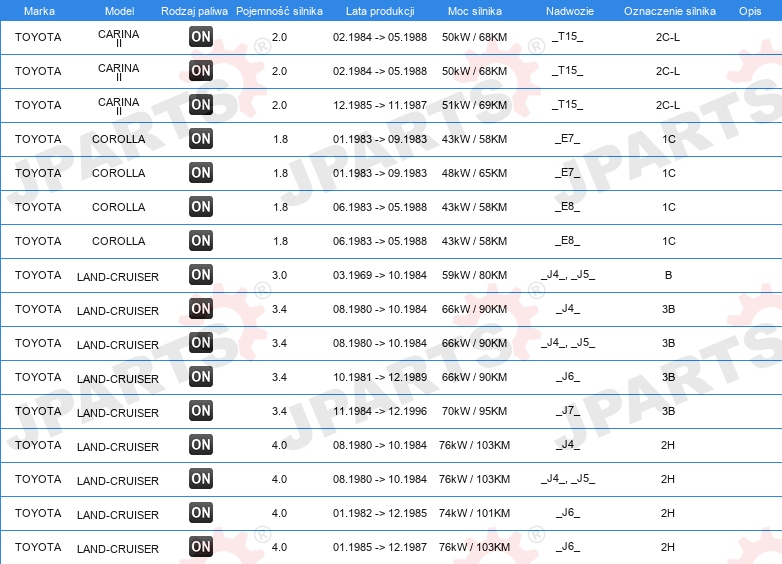Select _T15_ body code in the 51kW / 69KM row
This screenshot has width=782, height=564.
pos(568,105)
